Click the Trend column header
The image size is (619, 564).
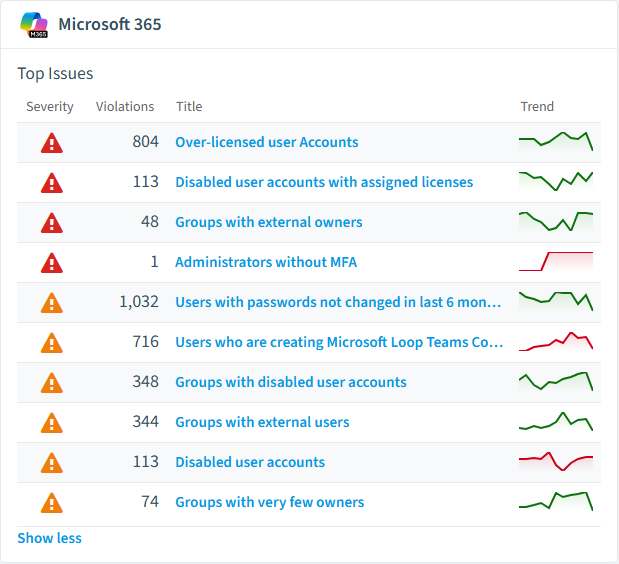tap(537, 107)
